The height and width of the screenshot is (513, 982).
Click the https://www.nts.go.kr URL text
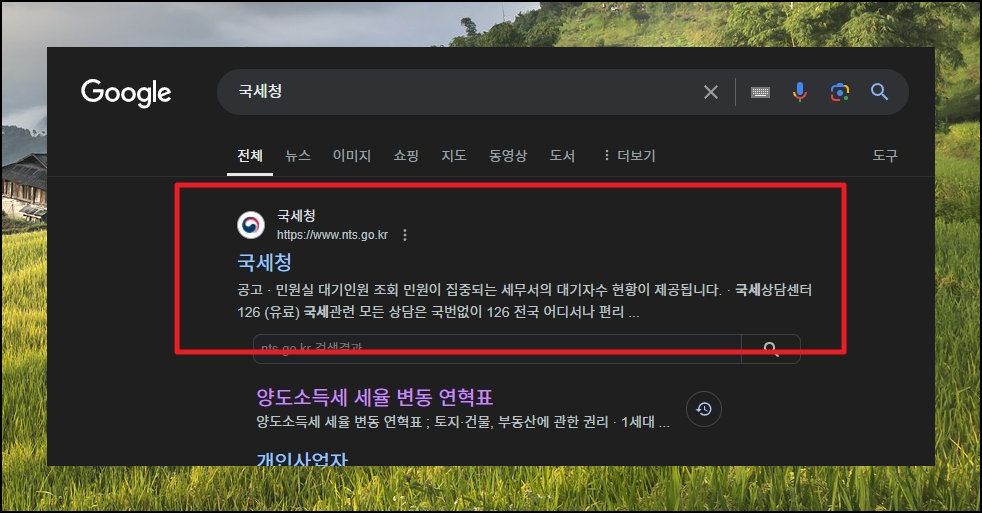tap(333, 235)
